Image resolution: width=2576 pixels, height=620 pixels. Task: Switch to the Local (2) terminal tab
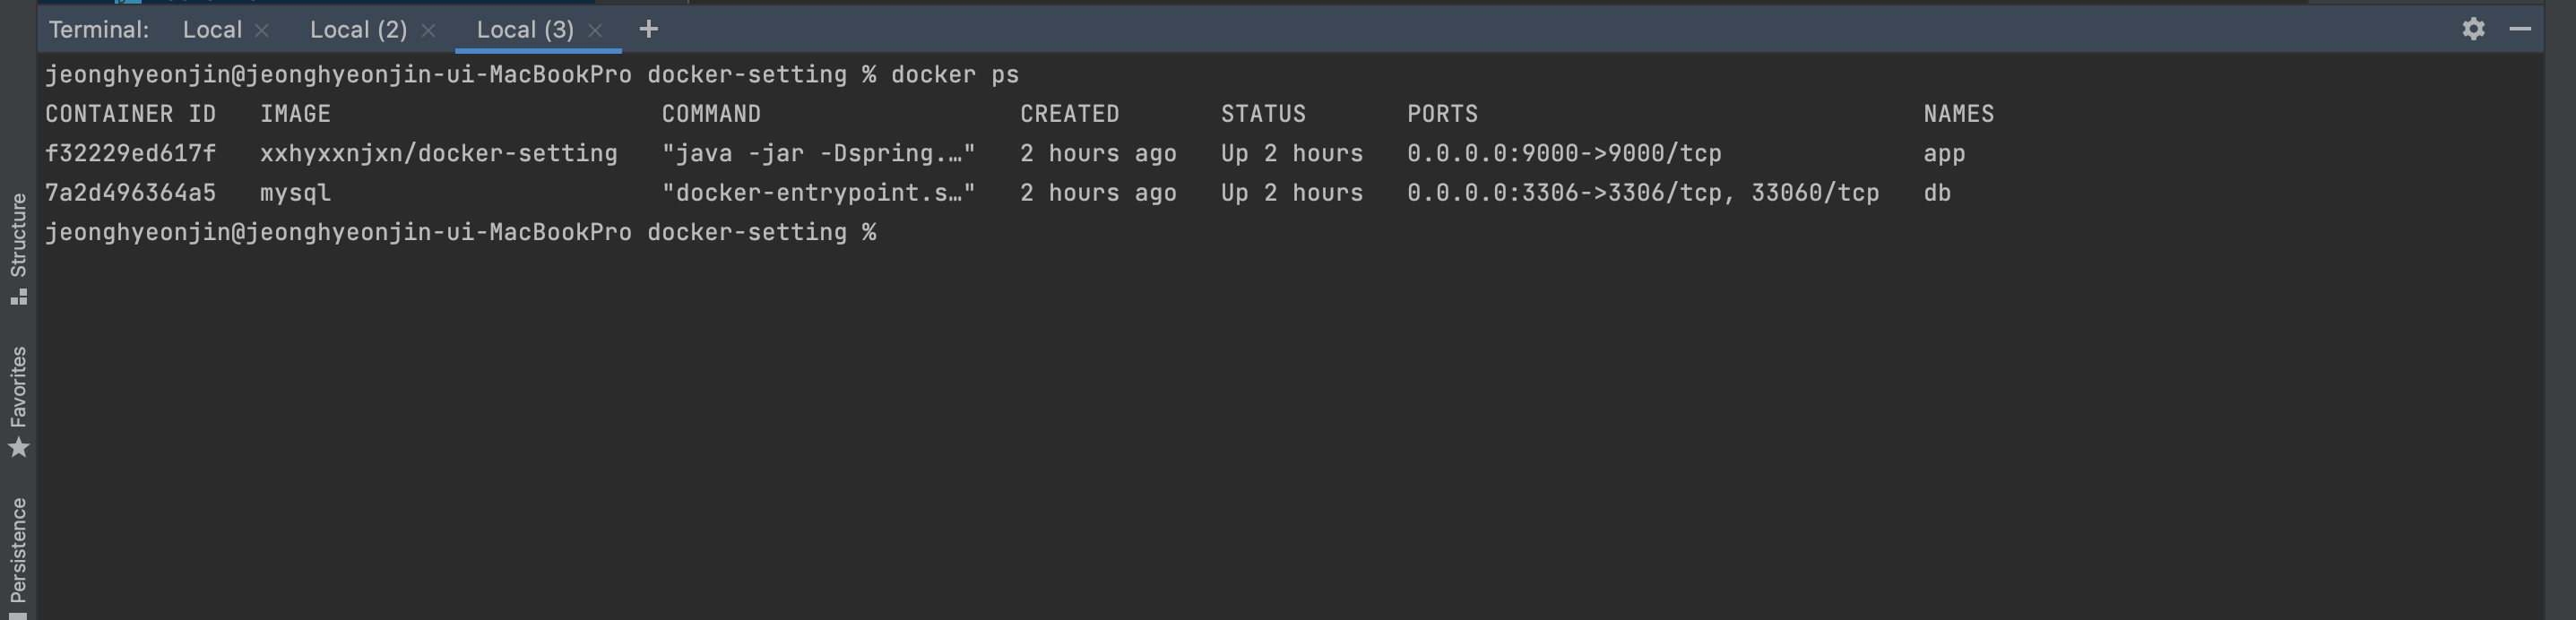tap(358, 30)
